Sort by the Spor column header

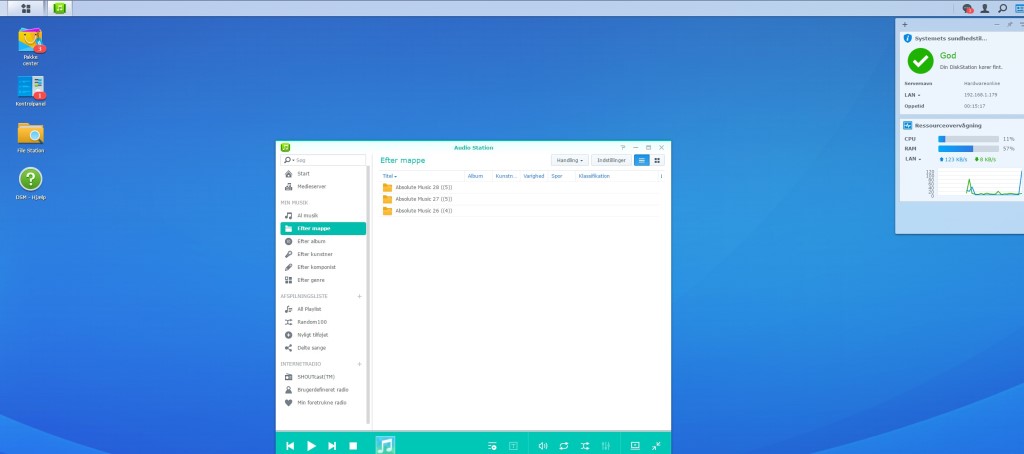coord(557,176)
